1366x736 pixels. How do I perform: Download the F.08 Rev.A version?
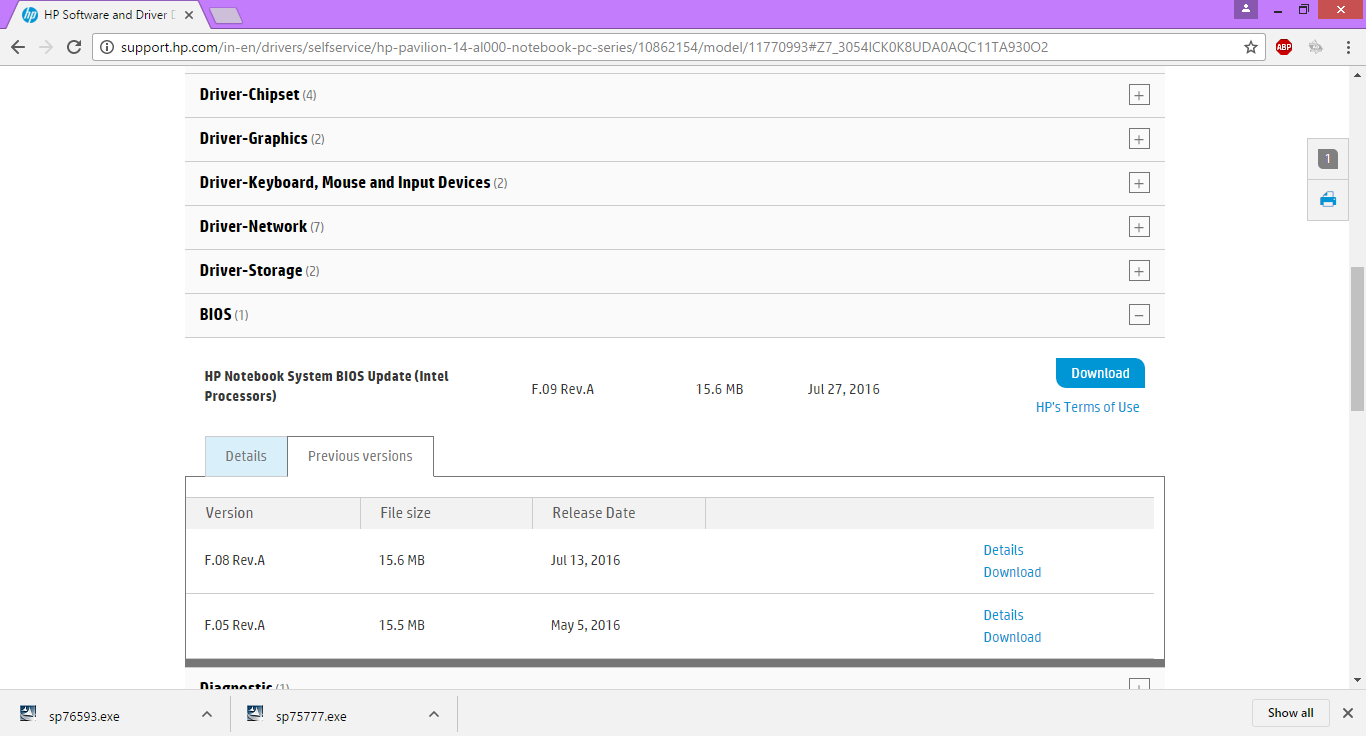pos(1012,572)
